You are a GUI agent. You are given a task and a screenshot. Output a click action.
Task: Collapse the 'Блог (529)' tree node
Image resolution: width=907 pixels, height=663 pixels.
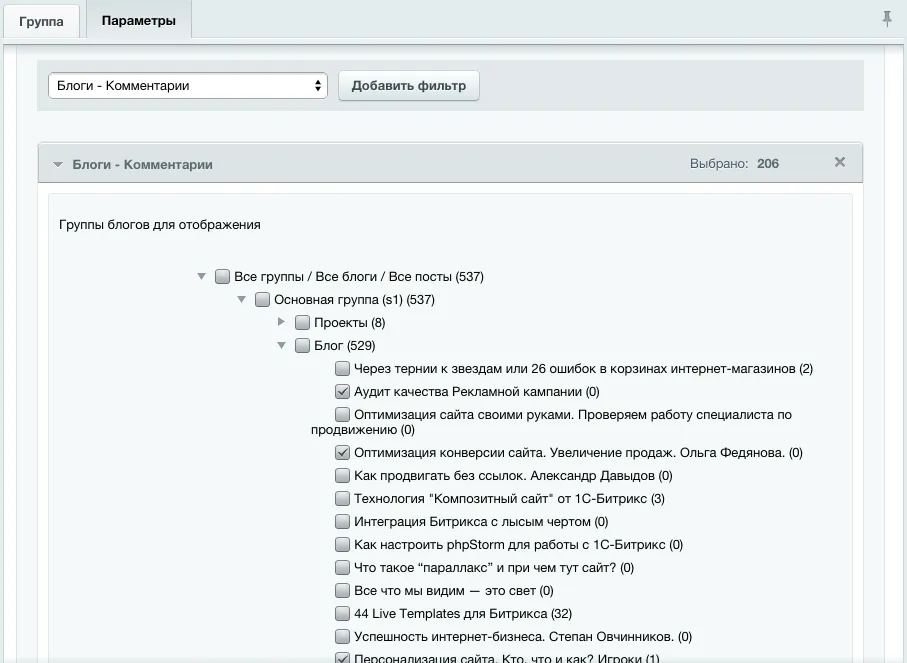(x=281, y=345)
